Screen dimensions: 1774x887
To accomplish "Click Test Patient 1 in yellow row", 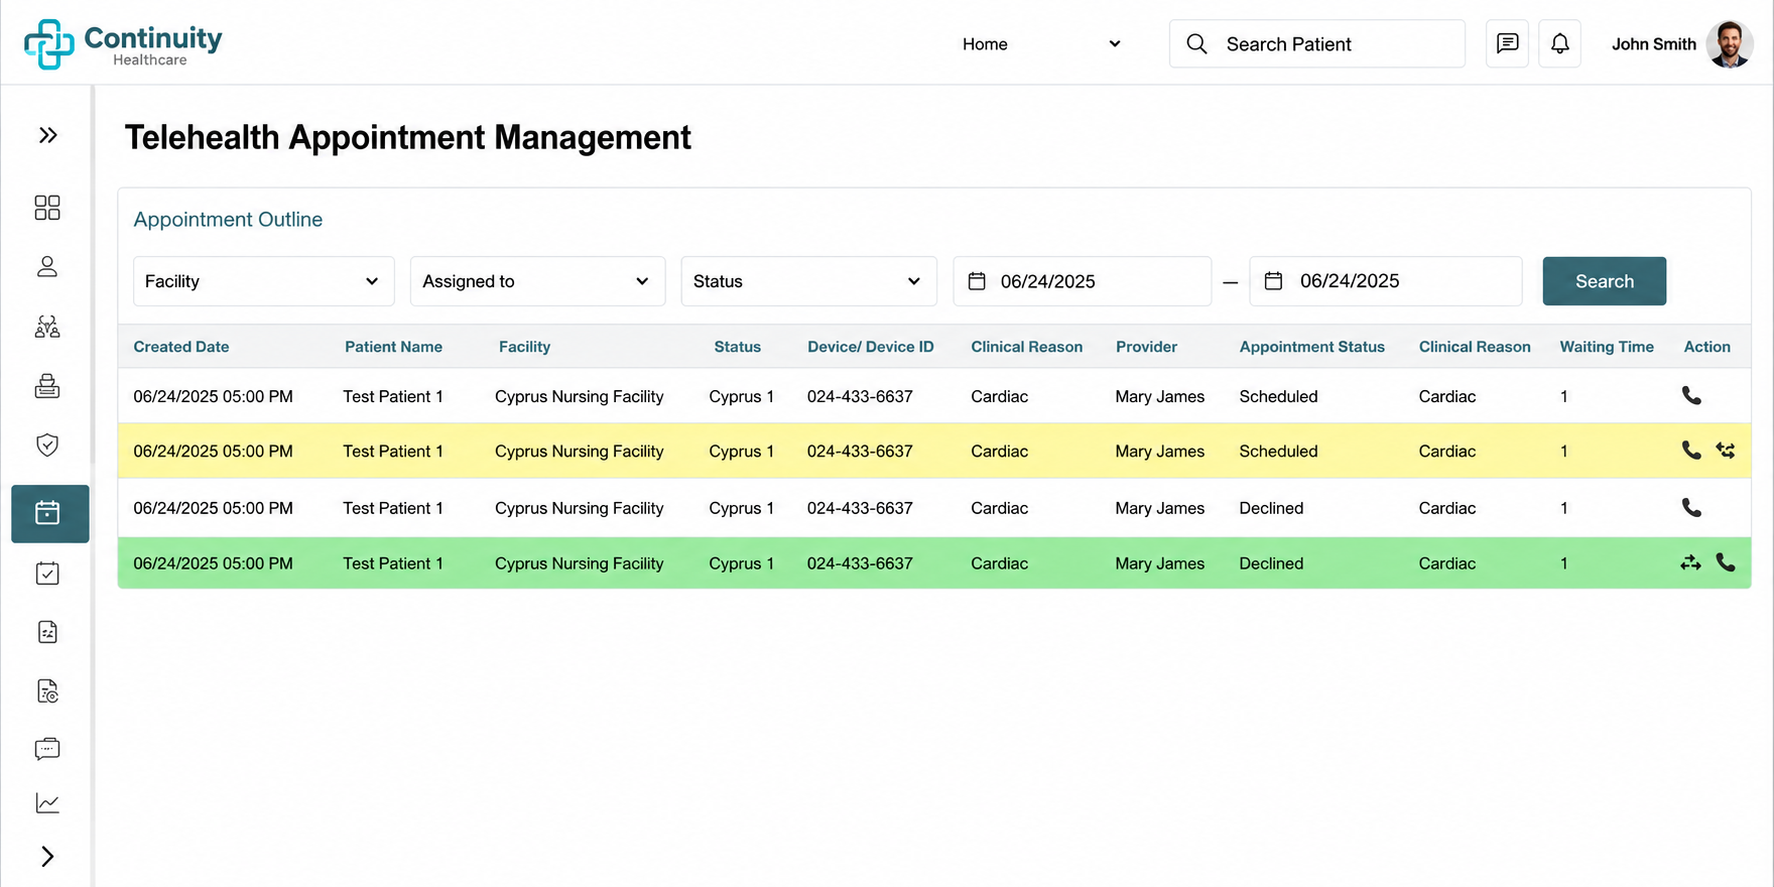I will [x=393, y=451].
